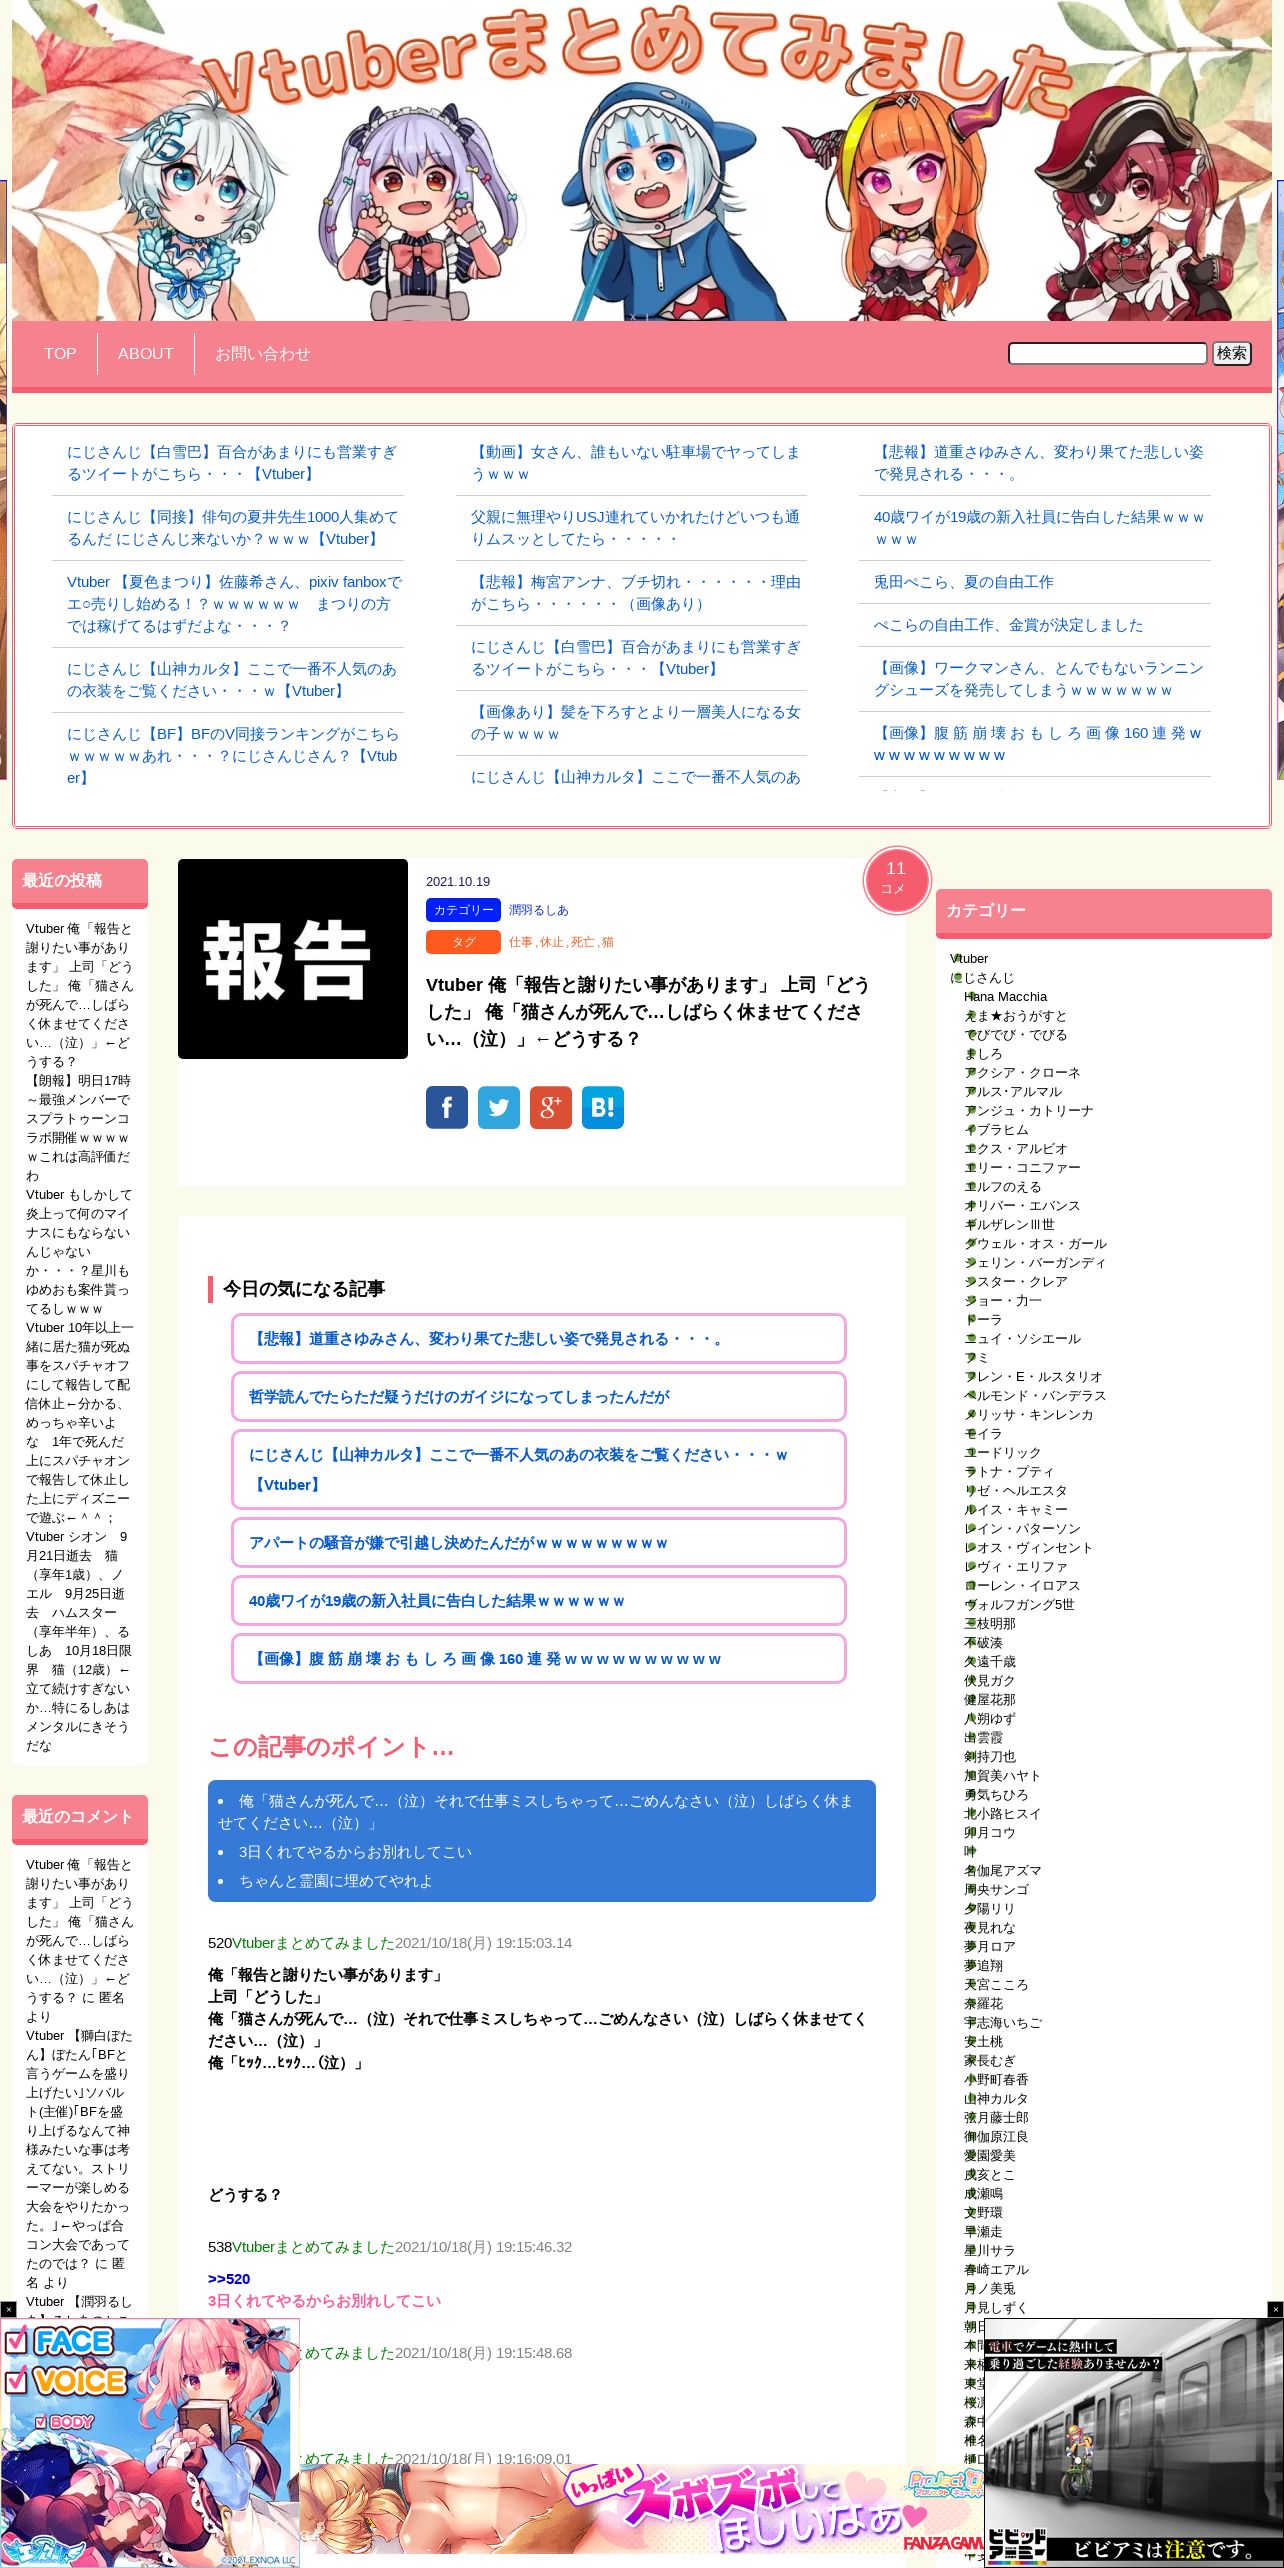Open link 道重さゆみさん in top headline box

coord(1038,463)
